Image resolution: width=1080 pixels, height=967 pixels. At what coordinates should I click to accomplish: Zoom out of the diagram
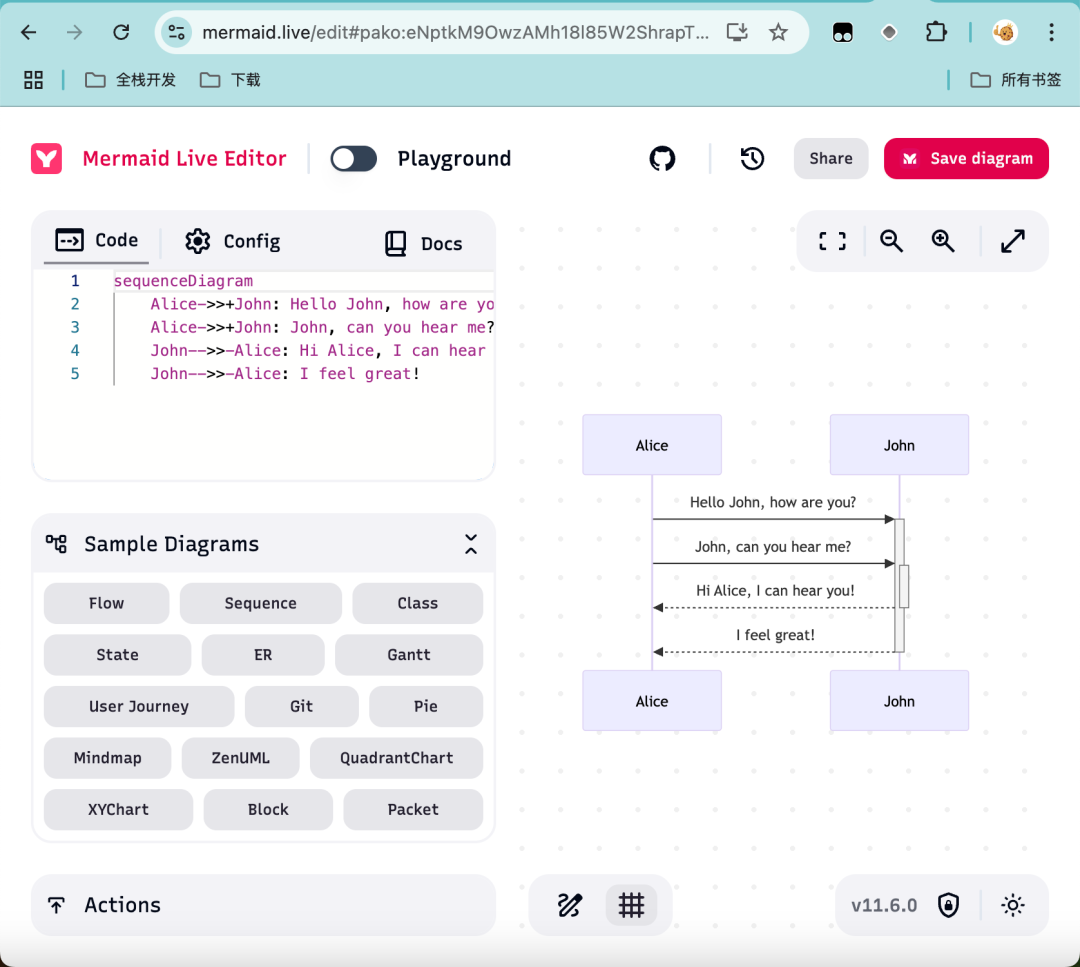click(891, 241)
